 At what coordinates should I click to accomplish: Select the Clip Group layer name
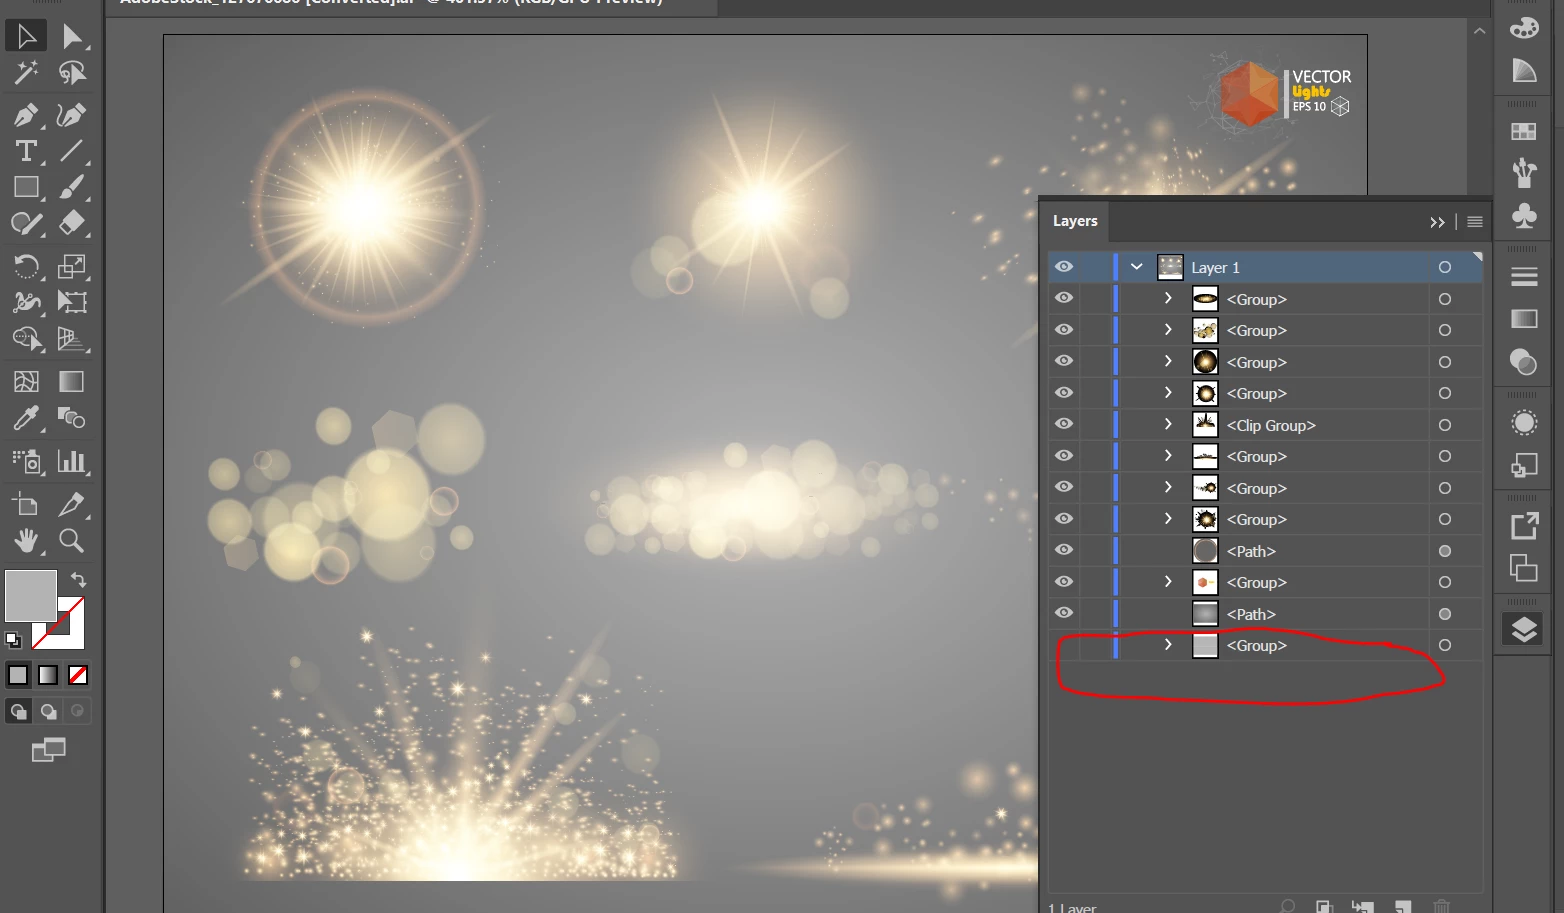tap(1271, 425)
